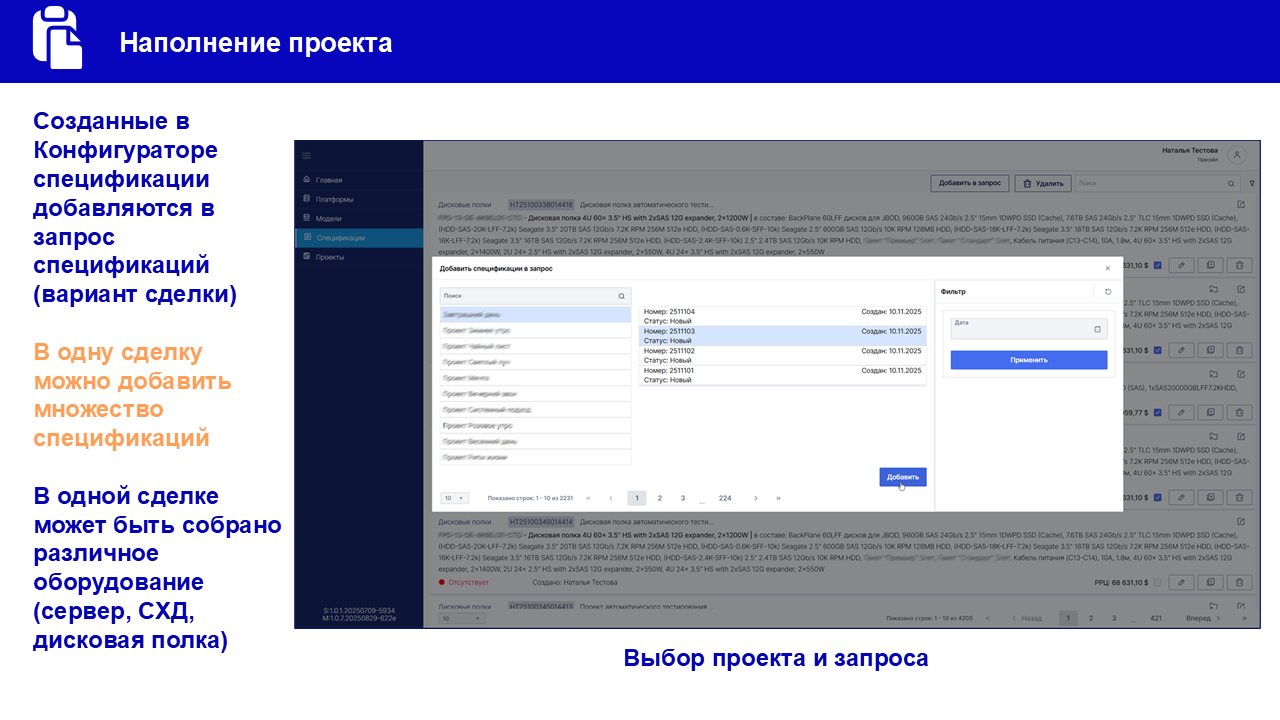Focus the main Поиск search field
The image size is (1280, 720).
[1158, 184]
